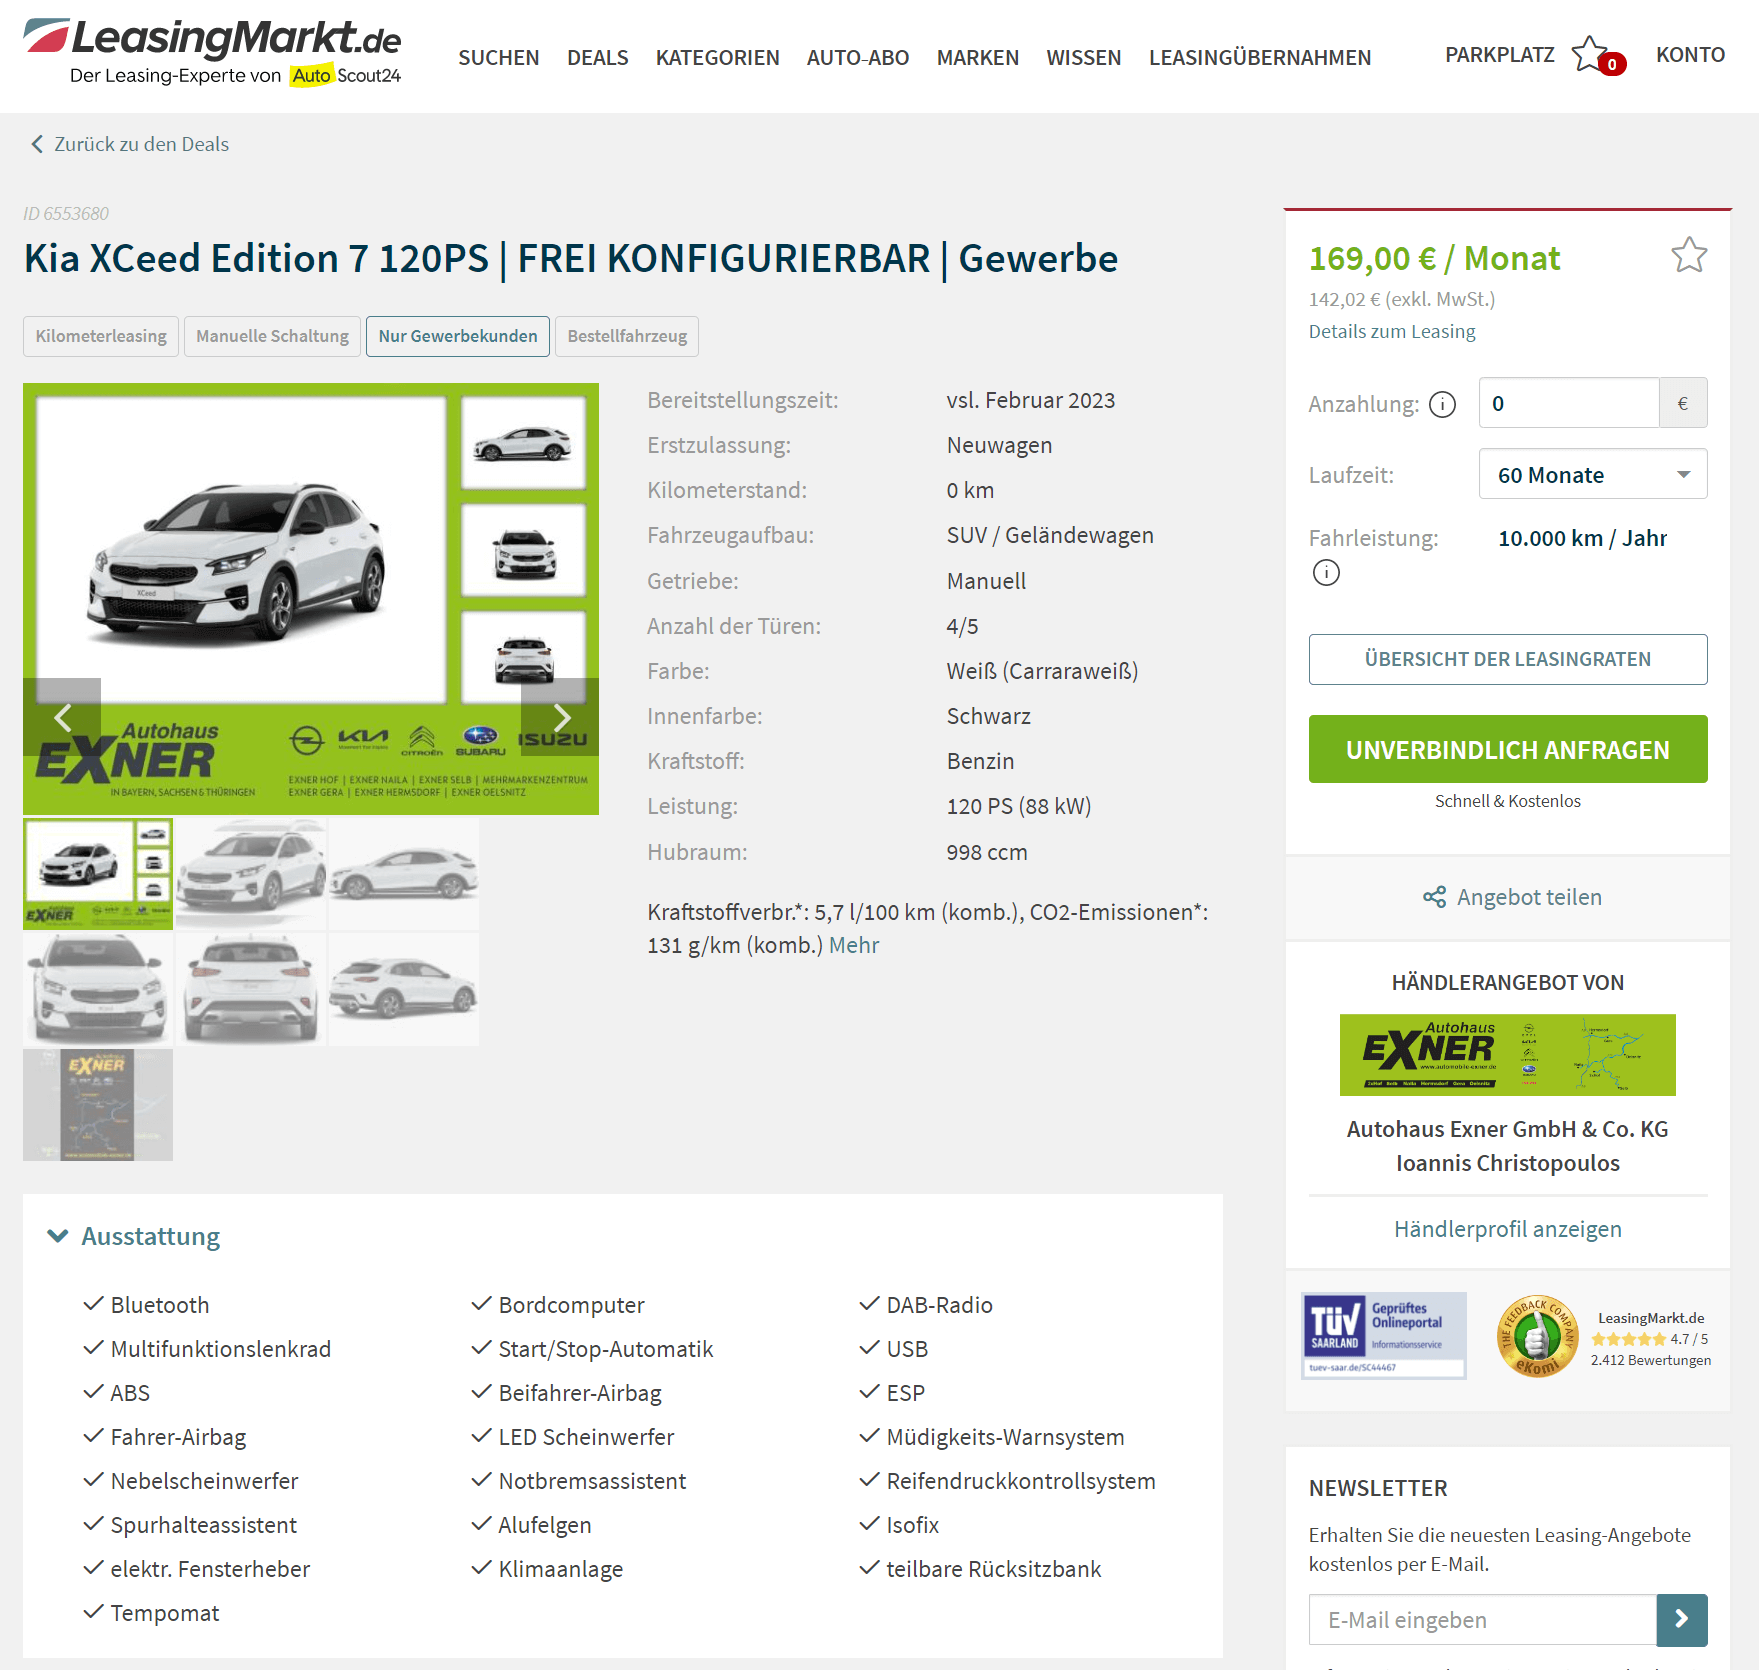
Task: Click the vsl. Februar 2023 value
Action: click(x=1031, y=400)
